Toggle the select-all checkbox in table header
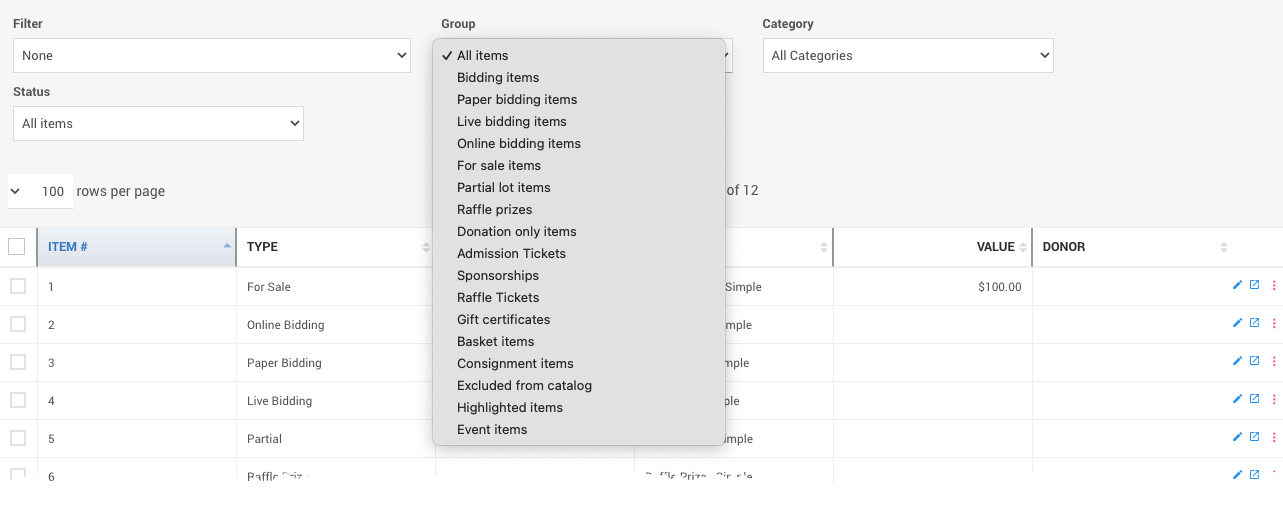1283x508 pixels. point(17,247)
